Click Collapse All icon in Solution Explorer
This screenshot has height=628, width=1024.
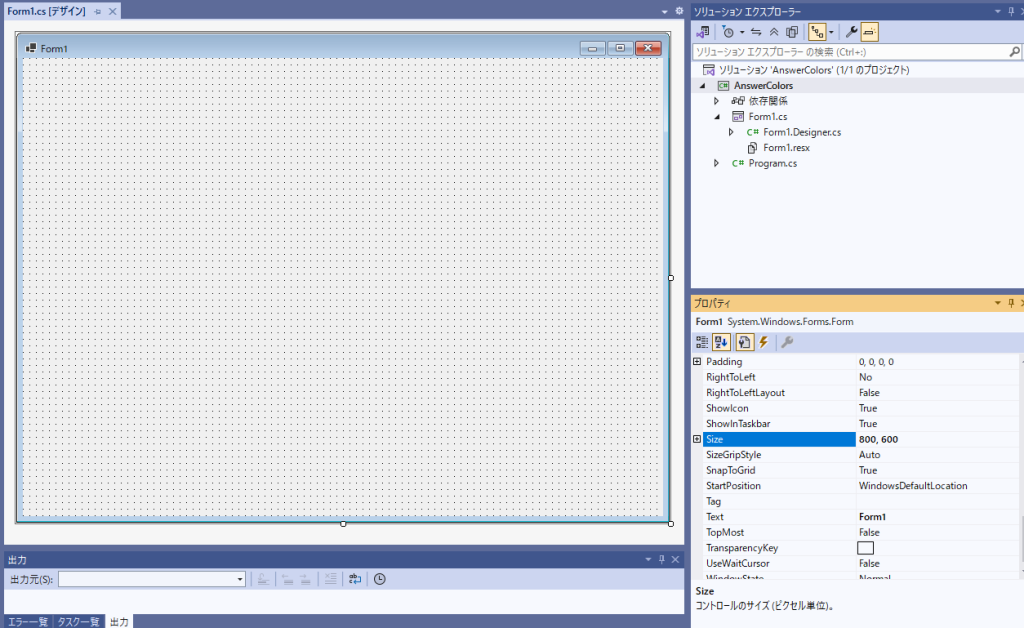(x=775, y=32)
